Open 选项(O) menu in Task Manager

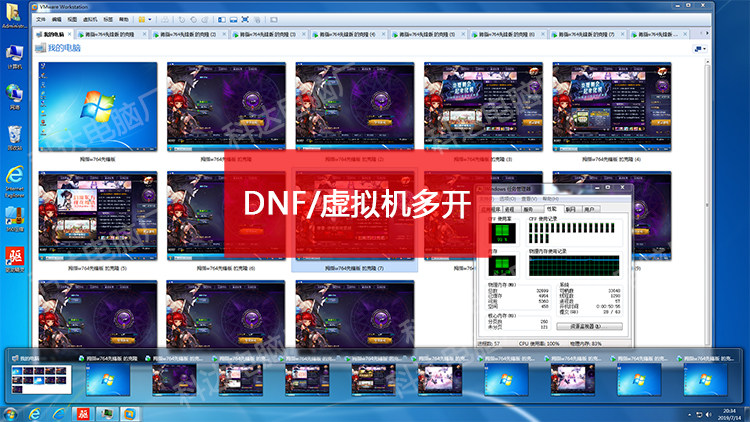[x=507, y=199]
